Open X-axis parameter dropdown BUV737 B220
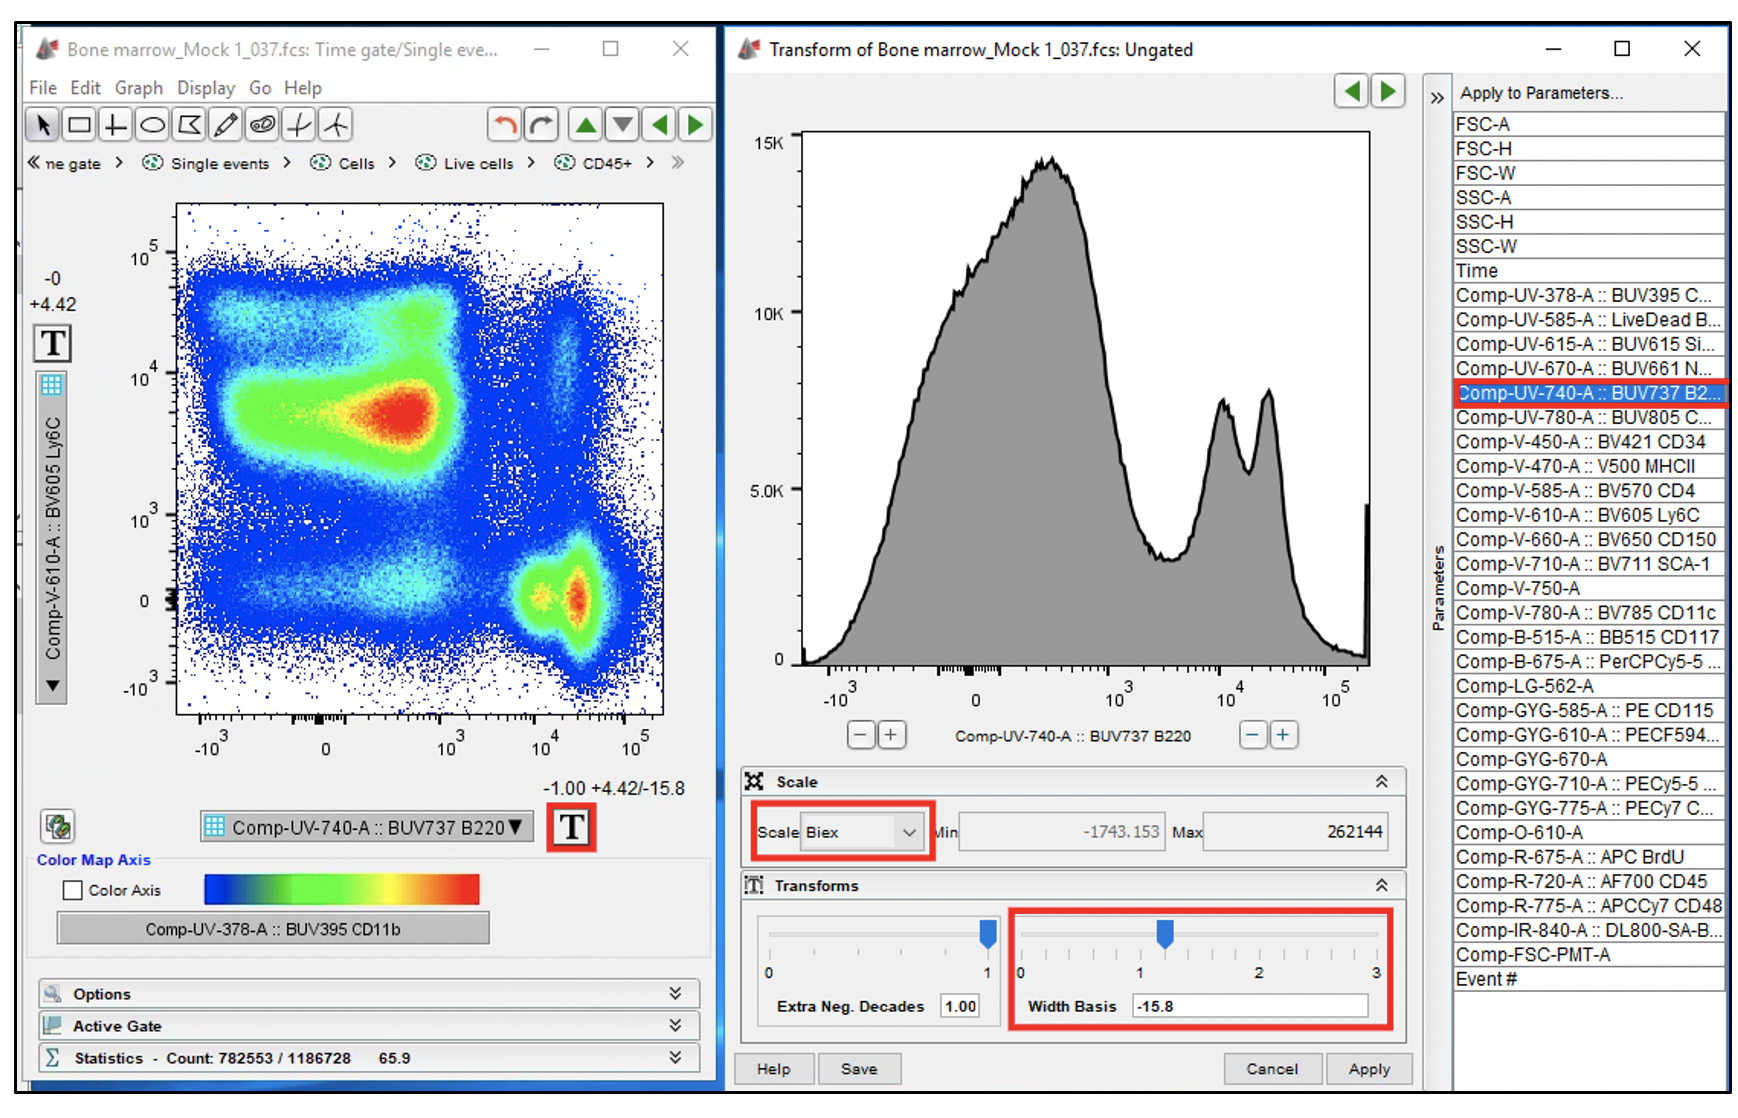The image size is (1738, 1118). tap(366, 827)
